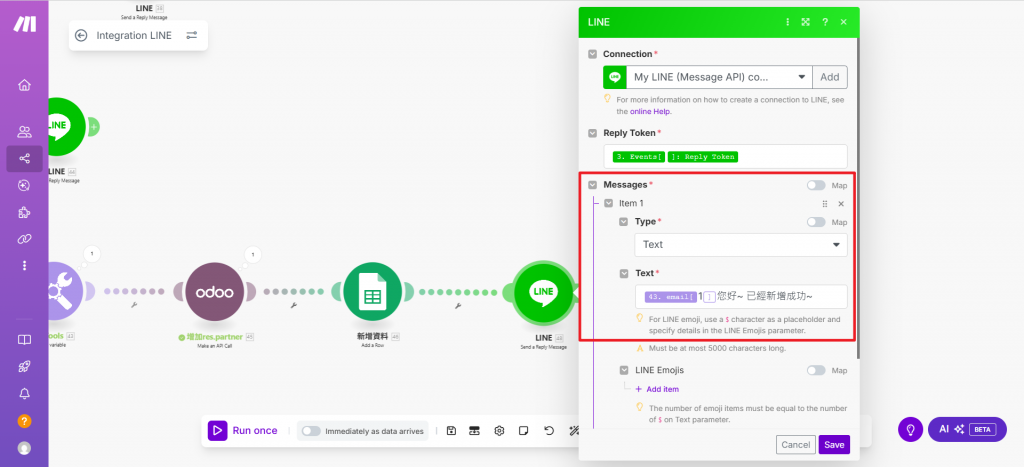Viewport: 1024px width, 467px height.
Task: Open scenario options sliders icon
Action: pos(191,35)
